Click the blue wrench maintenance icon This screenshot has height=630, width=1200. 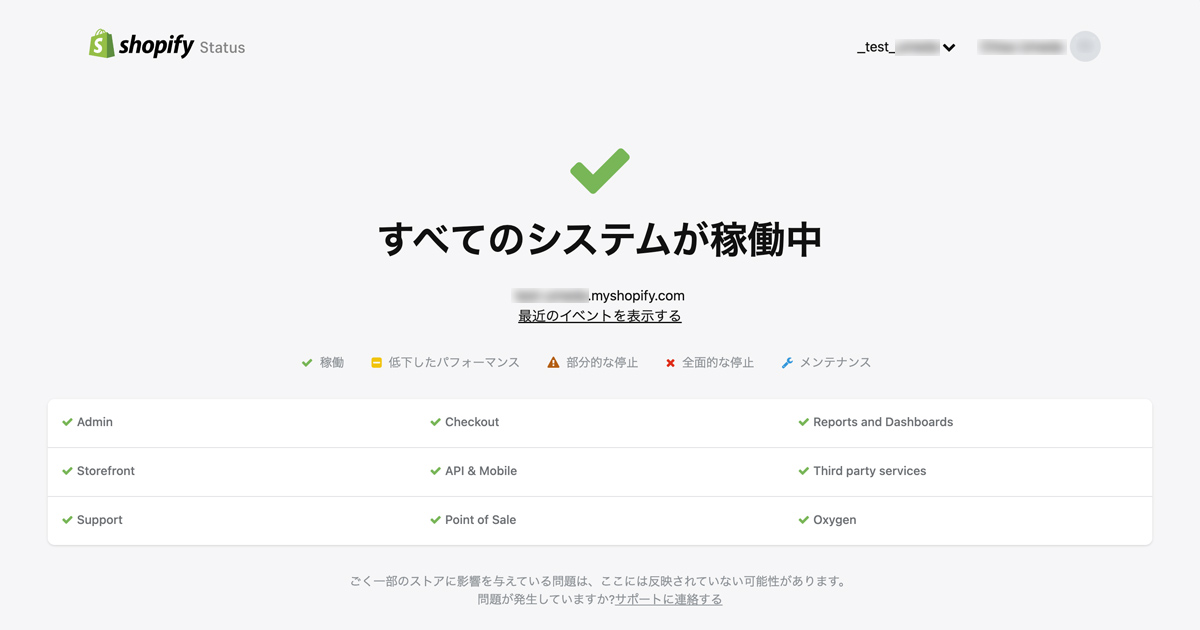tap(787, 363)
